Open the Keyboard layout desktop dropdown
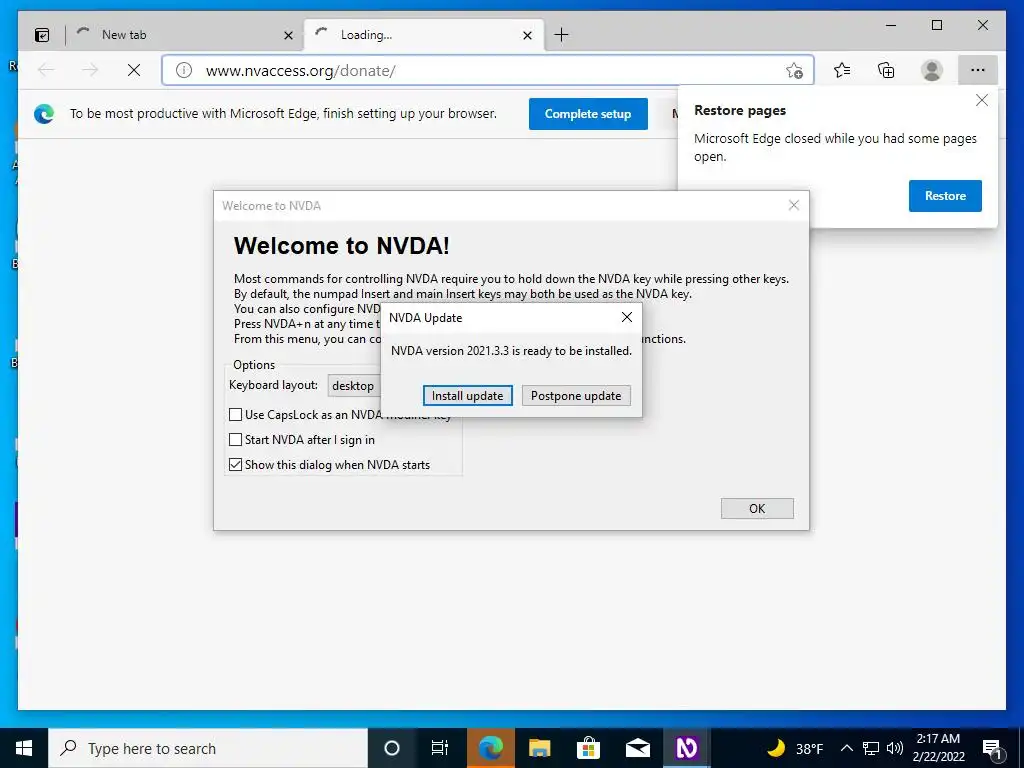Viewport: 1024px width, 768px height. coord(354,386)
